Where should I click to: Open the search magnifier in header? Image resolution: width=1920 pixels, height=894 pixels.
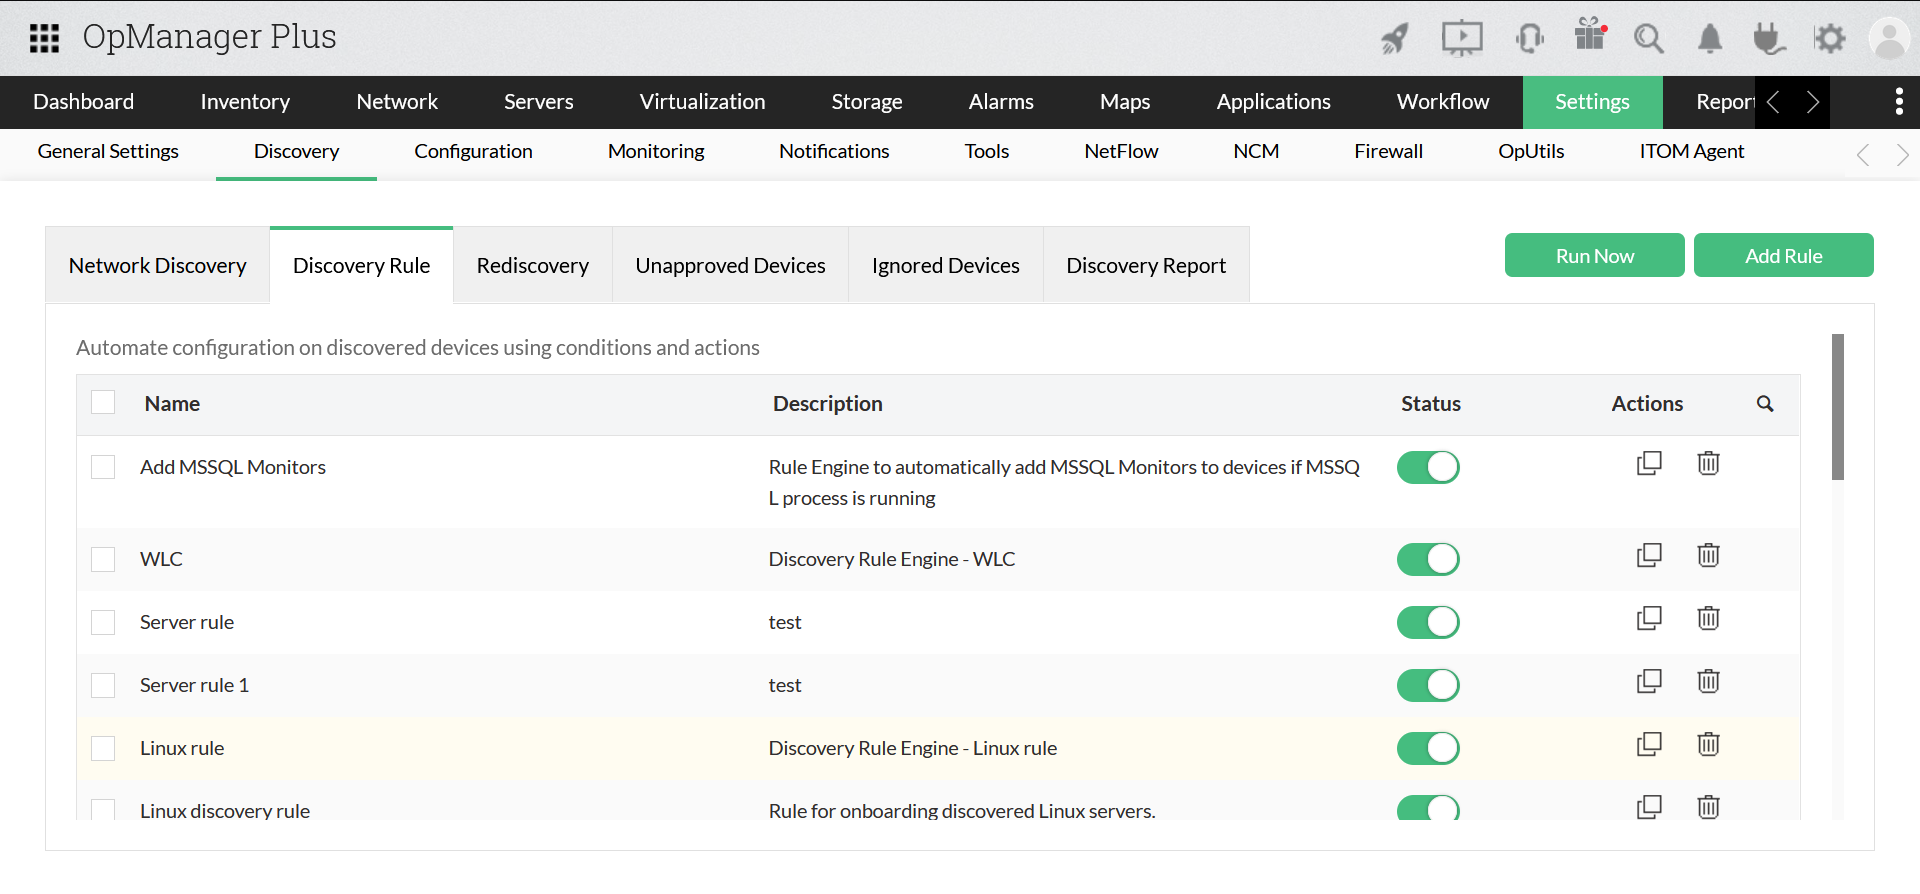click(1648, 39)
